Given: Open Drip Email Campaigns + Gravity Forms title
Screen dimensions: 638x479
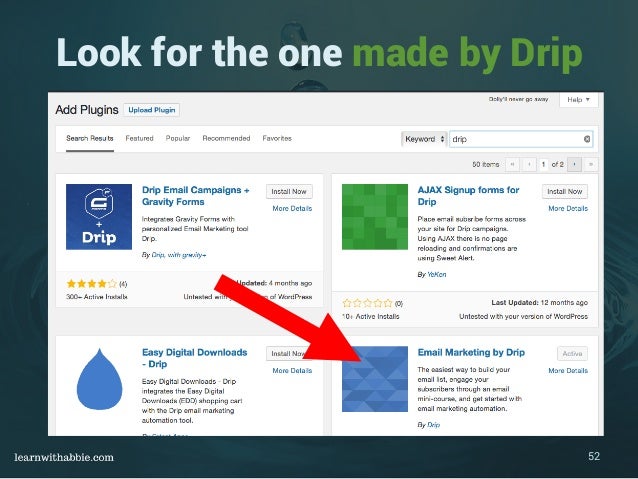Looking at the screenshot, I should point(195,196).
